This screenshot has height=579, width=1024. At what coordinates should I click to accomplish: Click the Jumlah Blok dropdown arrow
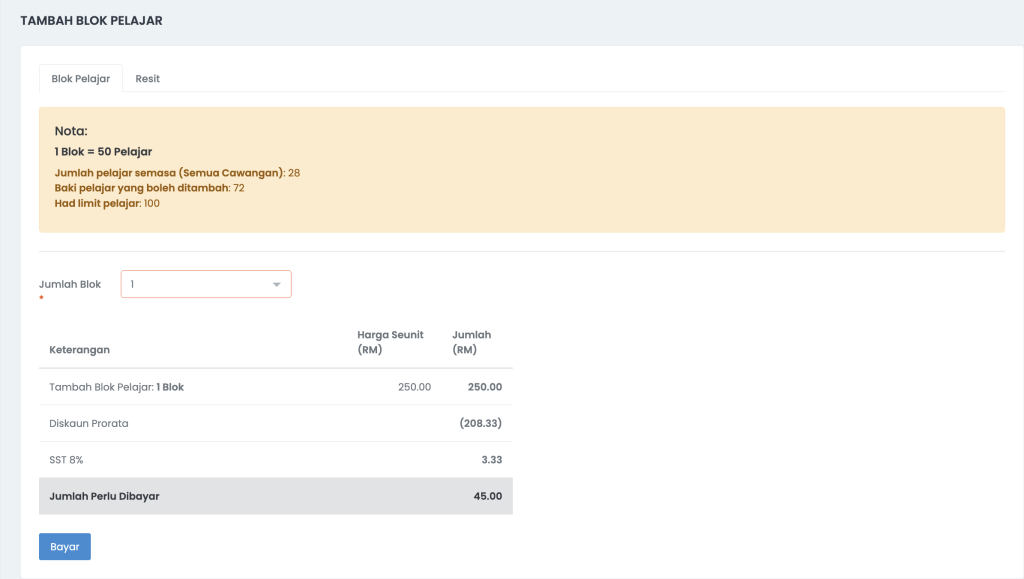276,285
